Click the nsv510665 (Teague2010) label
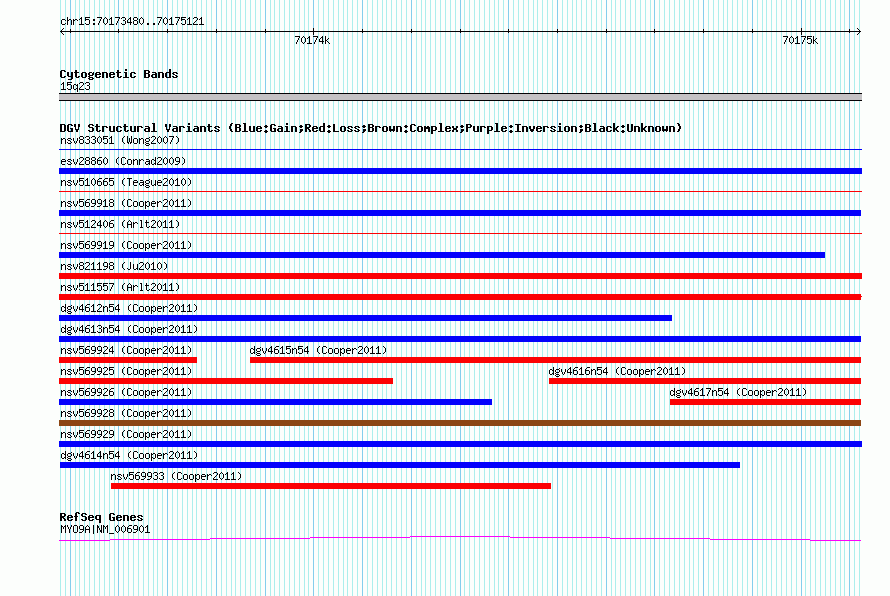This screenshot has width=890, height=596. coord(126,182)
